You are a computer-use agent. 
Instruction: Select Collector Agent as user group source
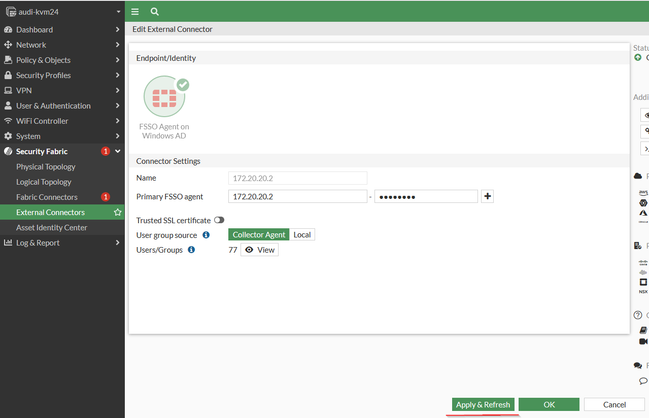pyautogui.click(x=259, y=235)
